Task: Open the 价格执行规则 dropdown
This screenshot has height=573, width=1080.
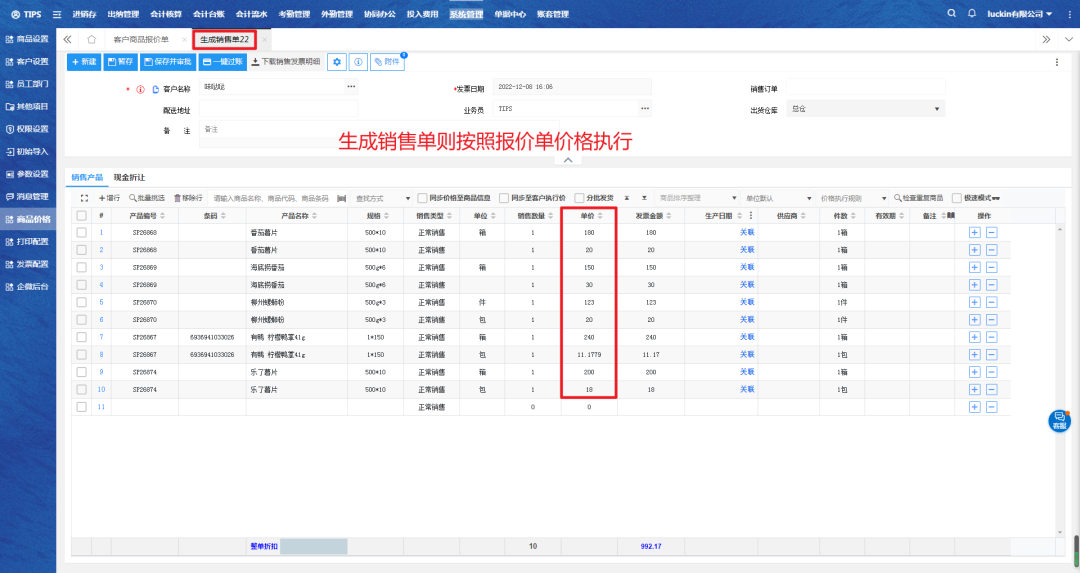Action: 852,198
